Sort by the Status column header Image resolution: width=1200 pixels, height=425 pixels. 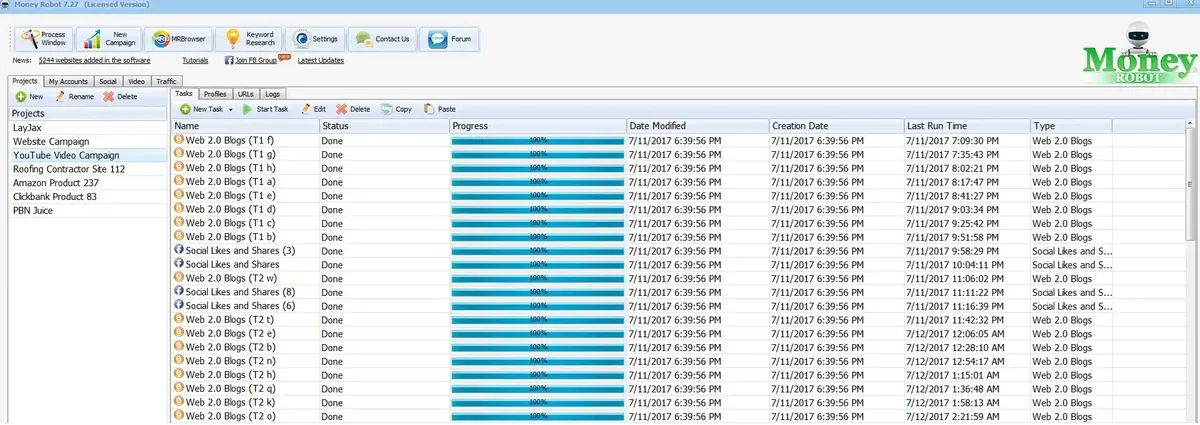[384, 126]
